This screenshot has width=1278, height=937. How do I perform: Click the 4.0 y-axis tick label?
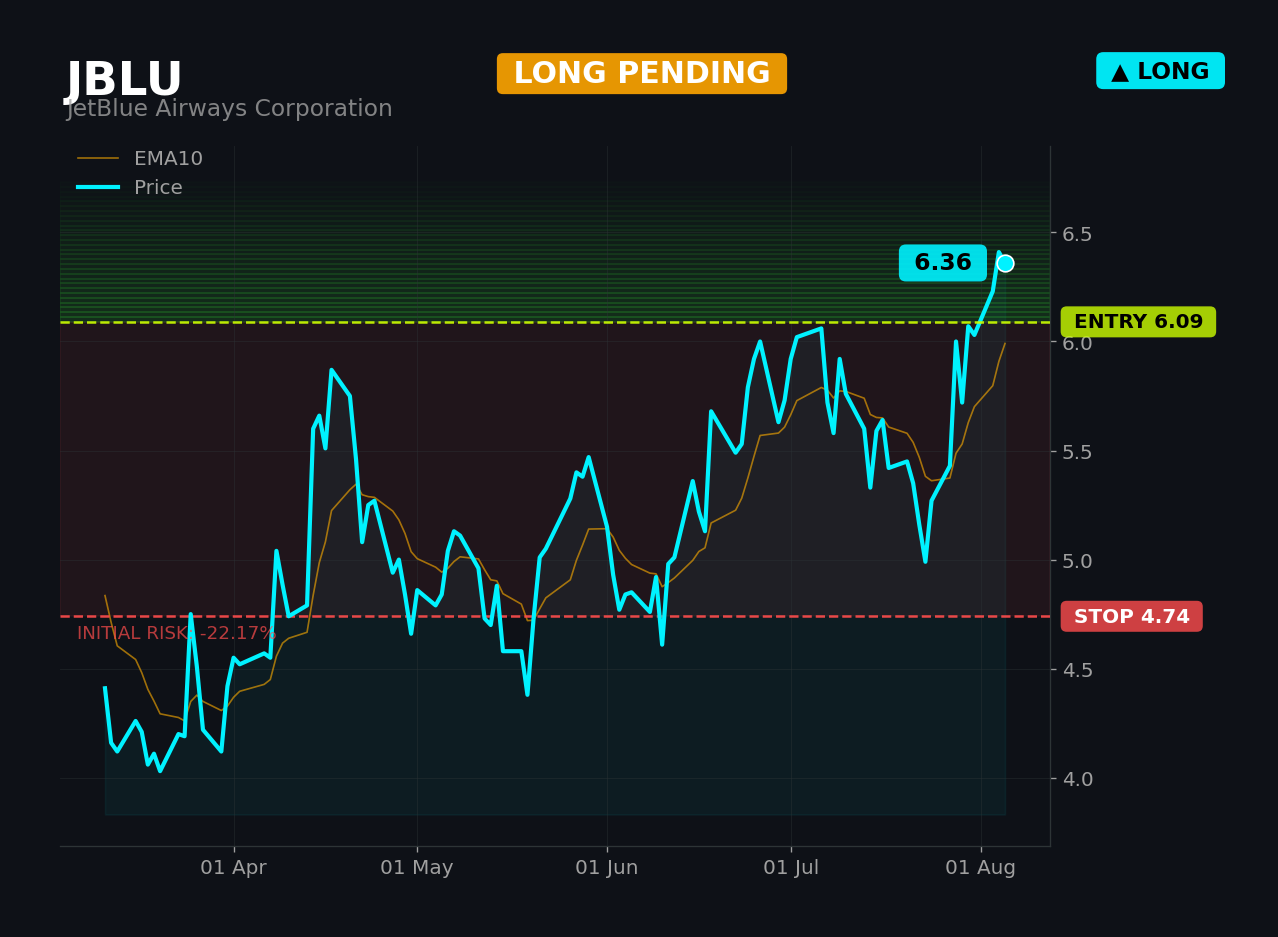(x=1076, y=779)
